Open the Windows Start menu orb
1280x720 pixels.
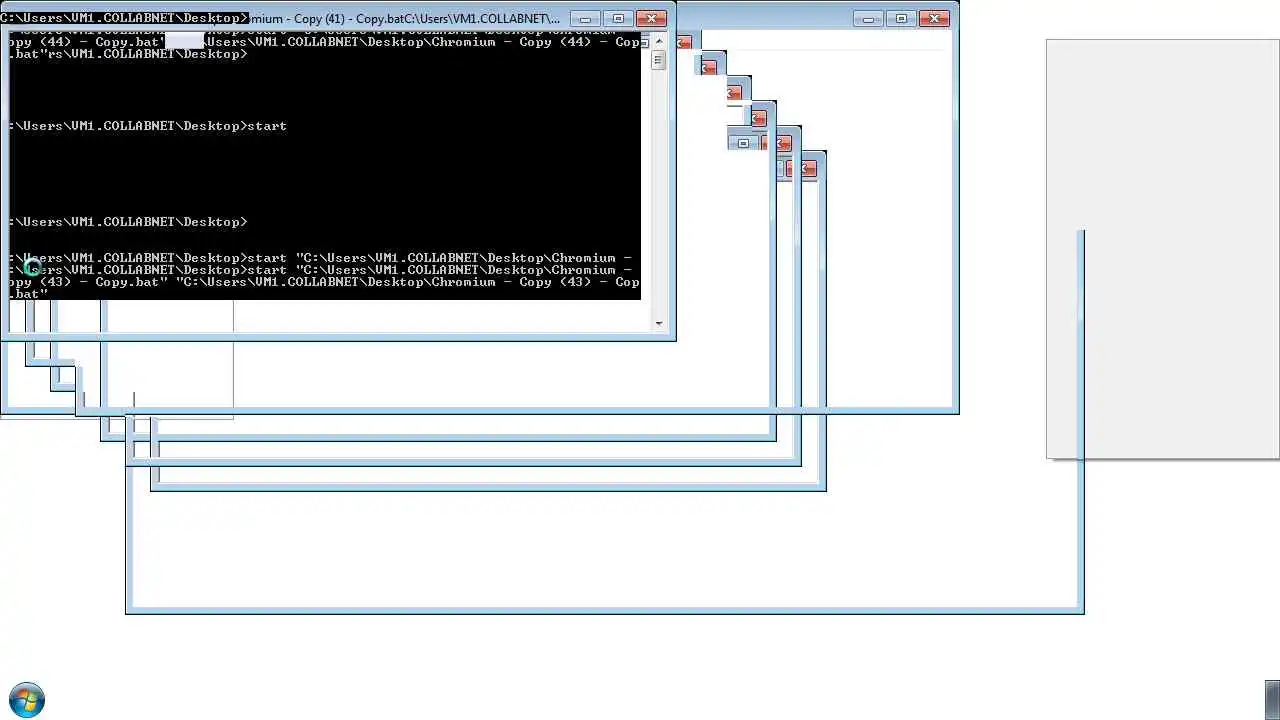coord(27,700)
